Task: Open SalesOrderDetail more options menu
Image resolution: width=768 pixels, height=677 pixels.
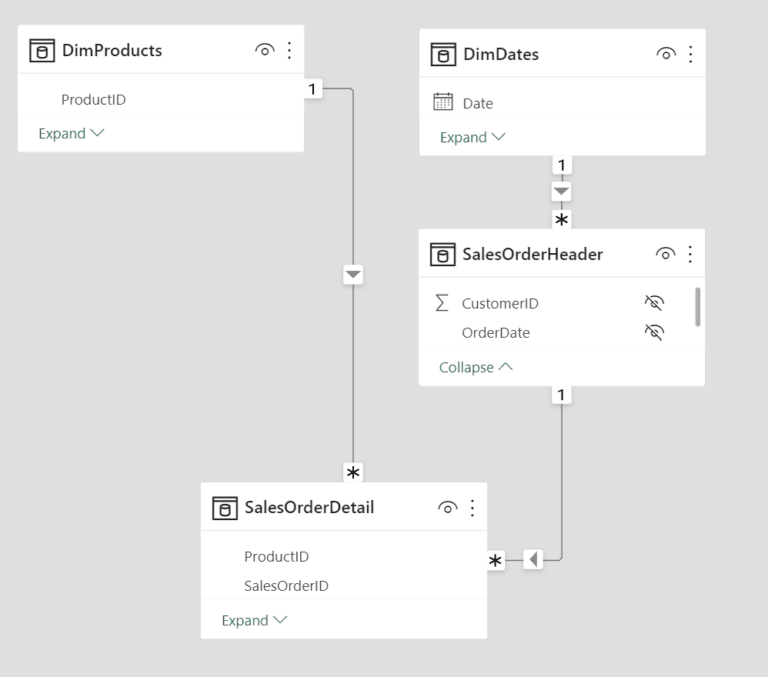Action: (x=472, y=508)
